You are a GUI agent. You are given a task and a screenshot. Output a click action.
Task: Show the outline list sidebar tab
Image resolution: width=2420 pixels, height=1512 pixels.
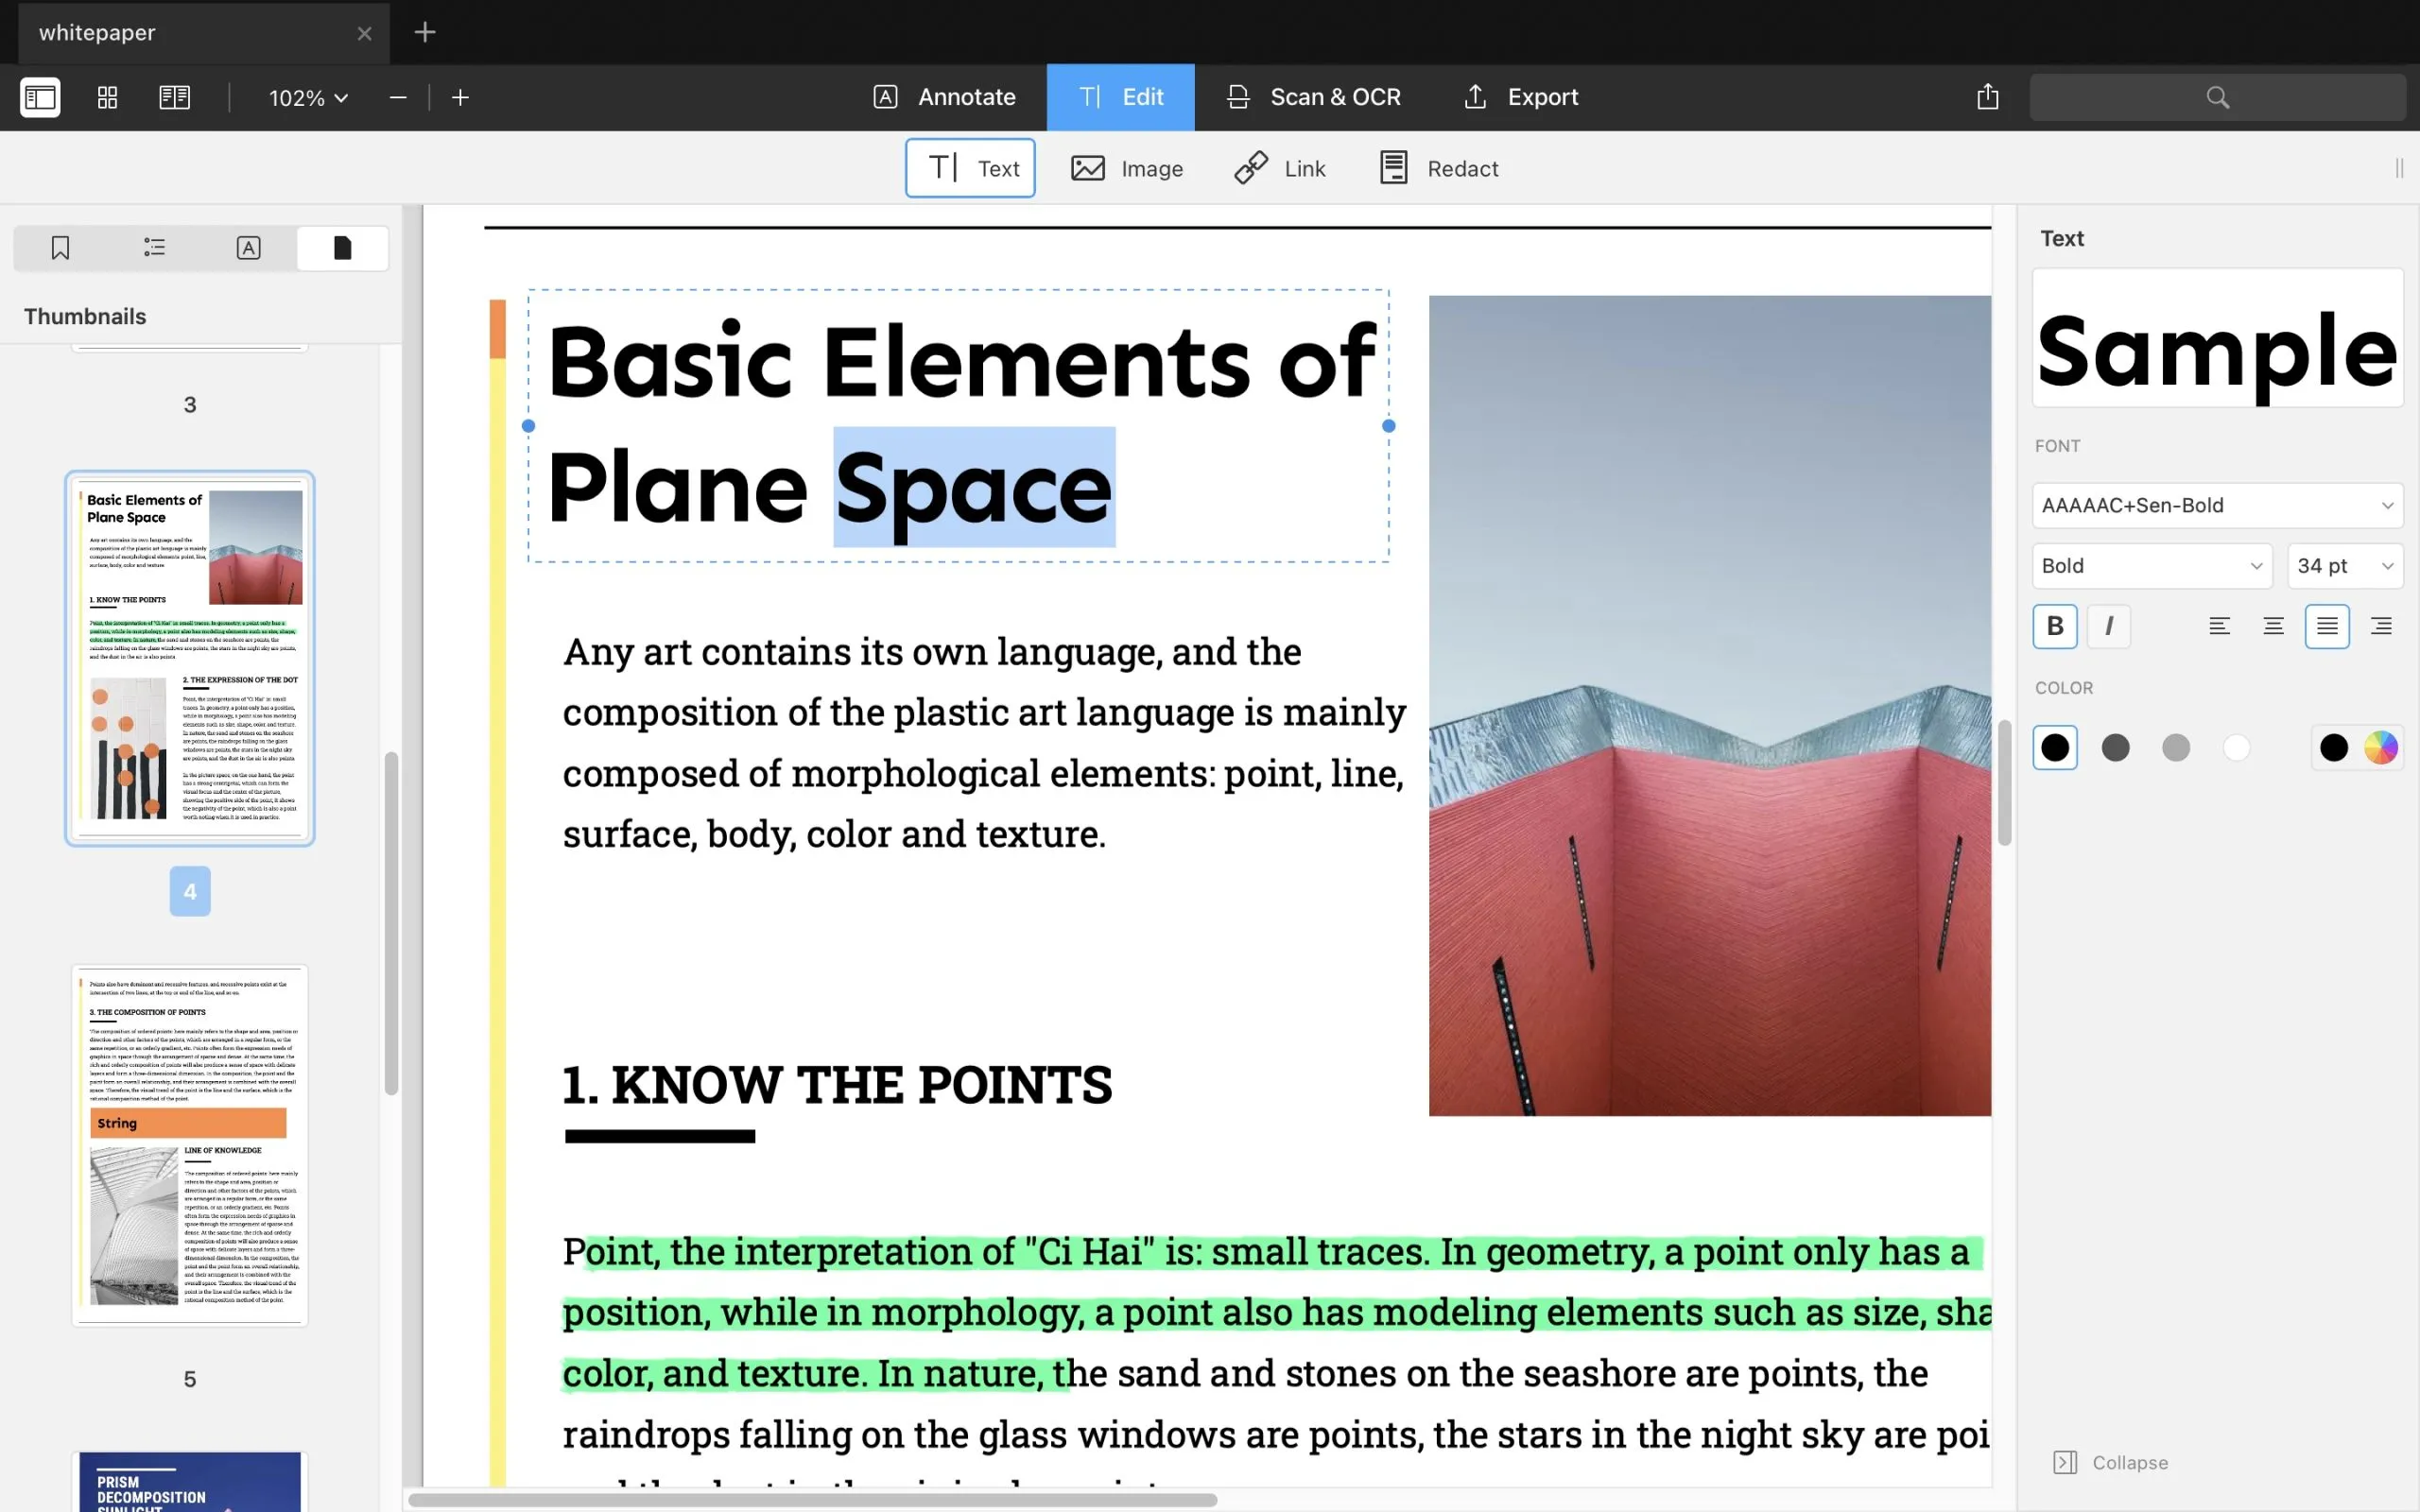tap(154, 248)
